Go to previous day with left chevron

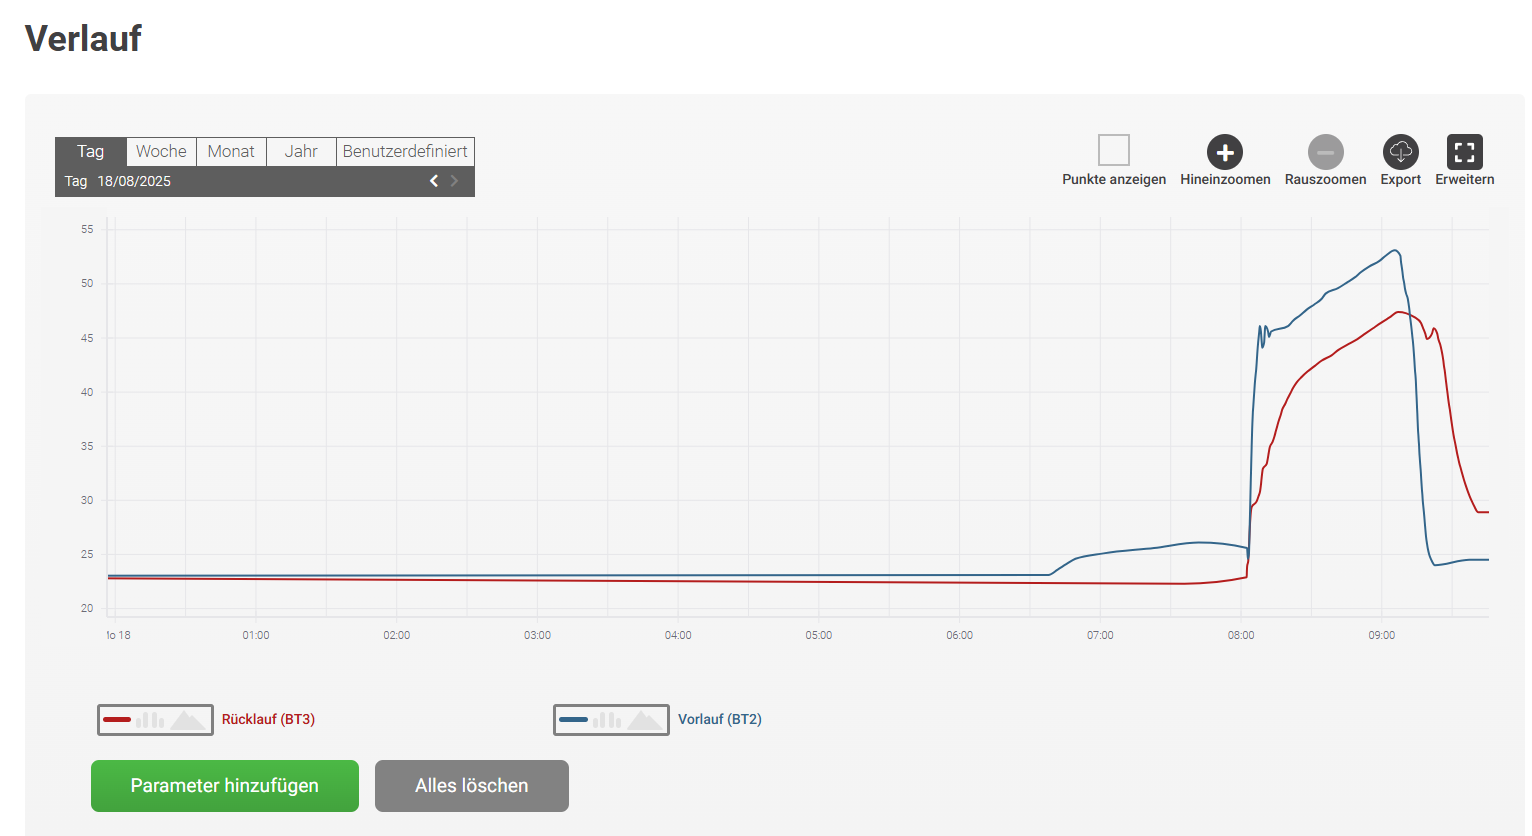(x=434, y=181)
